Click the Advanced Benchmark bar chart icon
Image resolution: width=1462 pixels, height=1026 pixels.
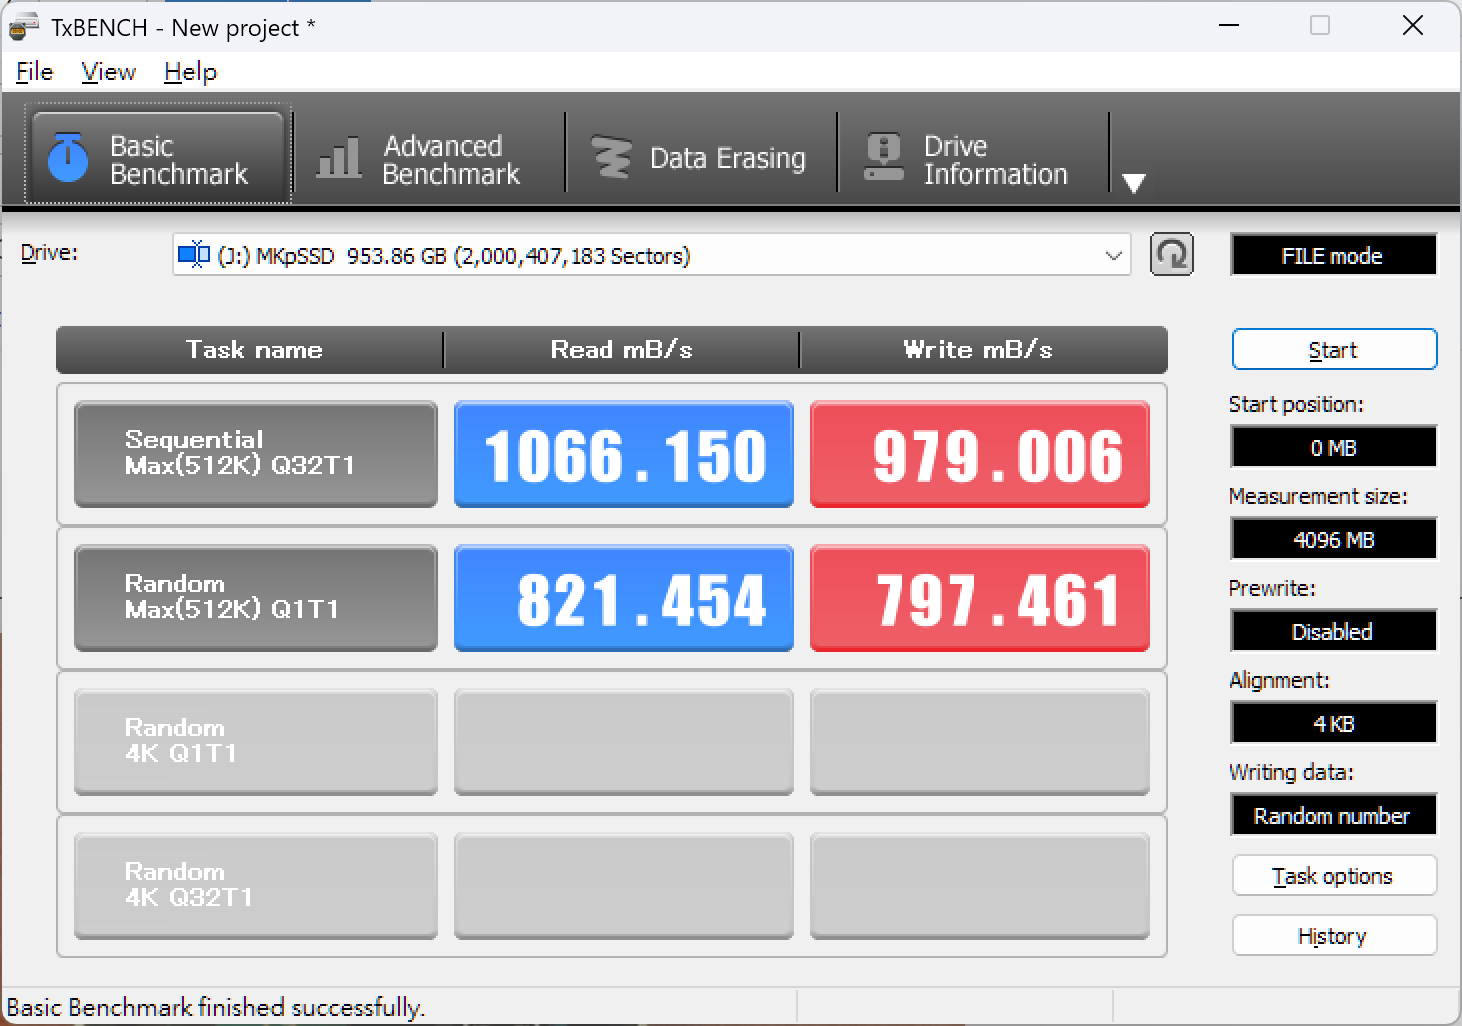[x=339, y=158]
